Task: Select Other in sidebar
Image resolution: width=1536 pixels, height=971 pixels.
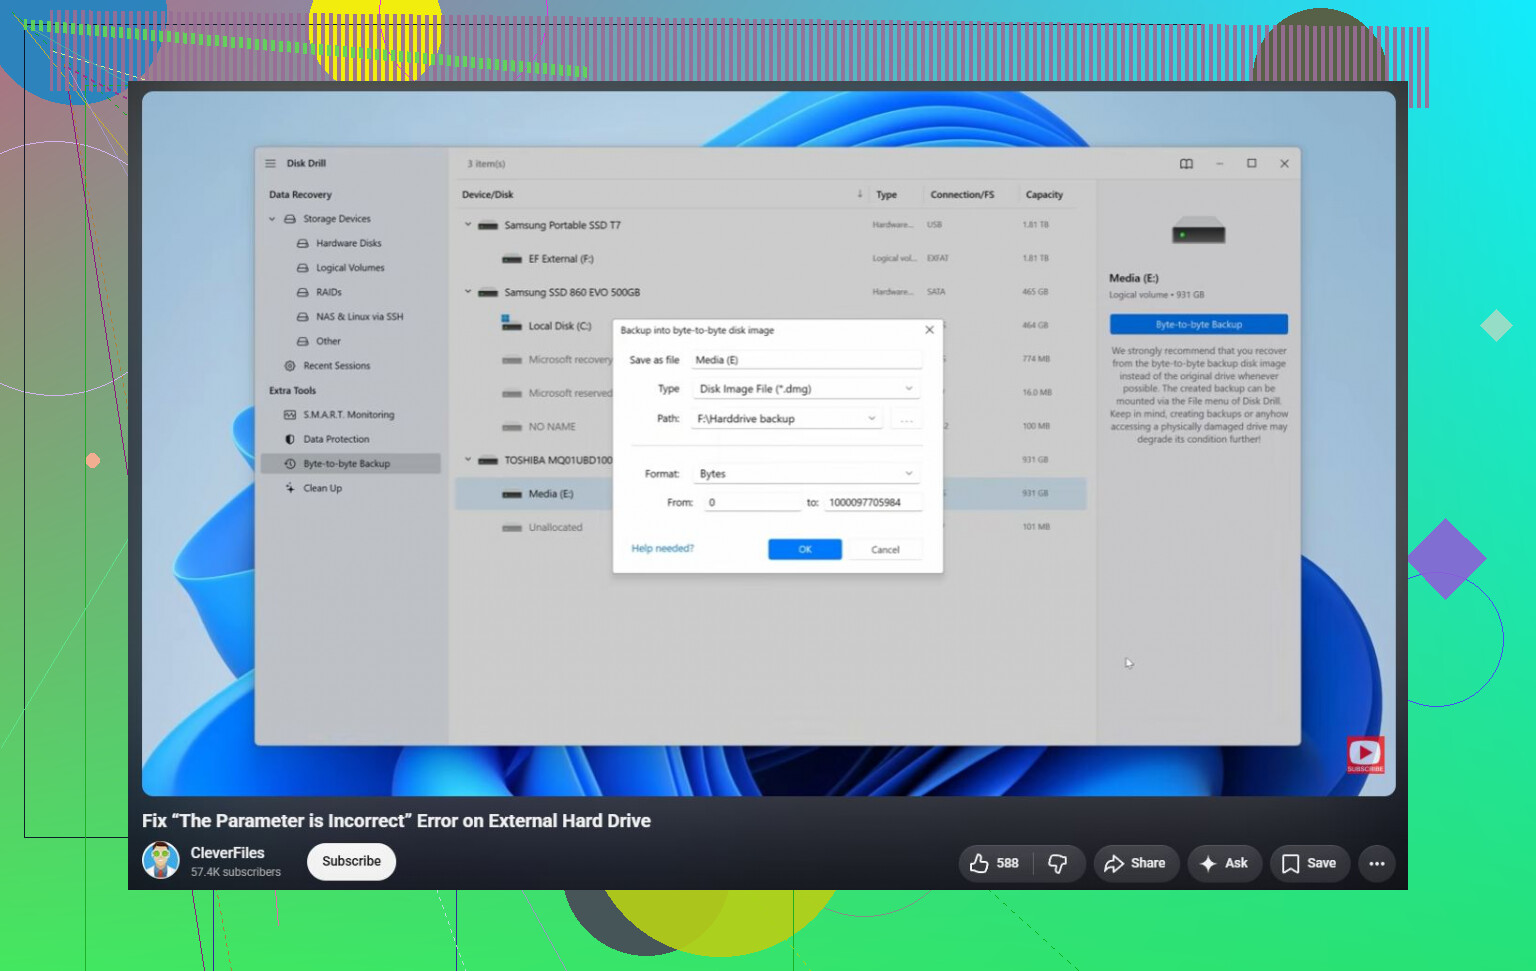Action: pyautogui.click(x=328, y=341)
